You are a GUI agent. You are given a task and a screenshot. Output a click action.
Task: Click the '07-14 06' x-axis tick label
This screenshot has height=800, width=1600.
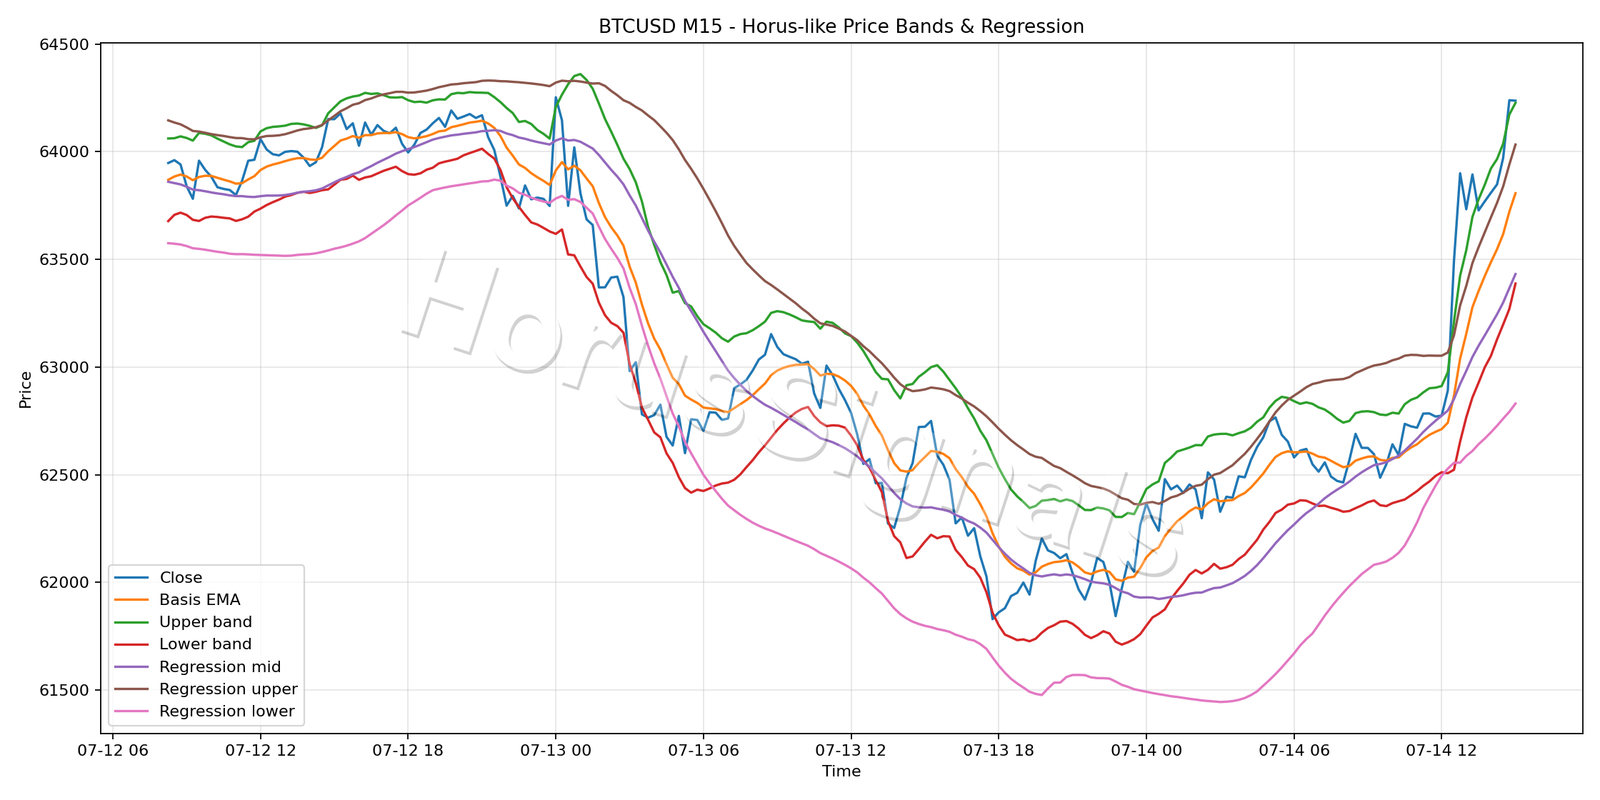tap(1294, 750)
